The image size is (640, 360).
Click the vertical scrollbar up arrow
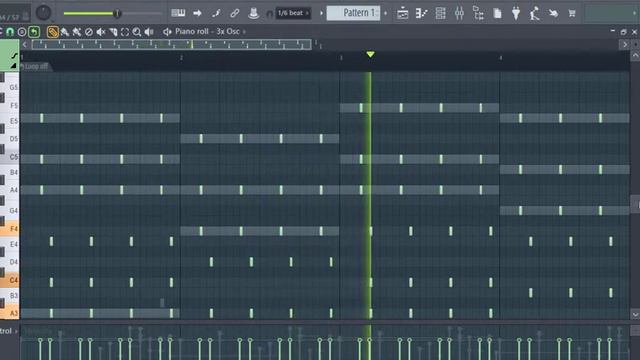[x=635, y=56]
